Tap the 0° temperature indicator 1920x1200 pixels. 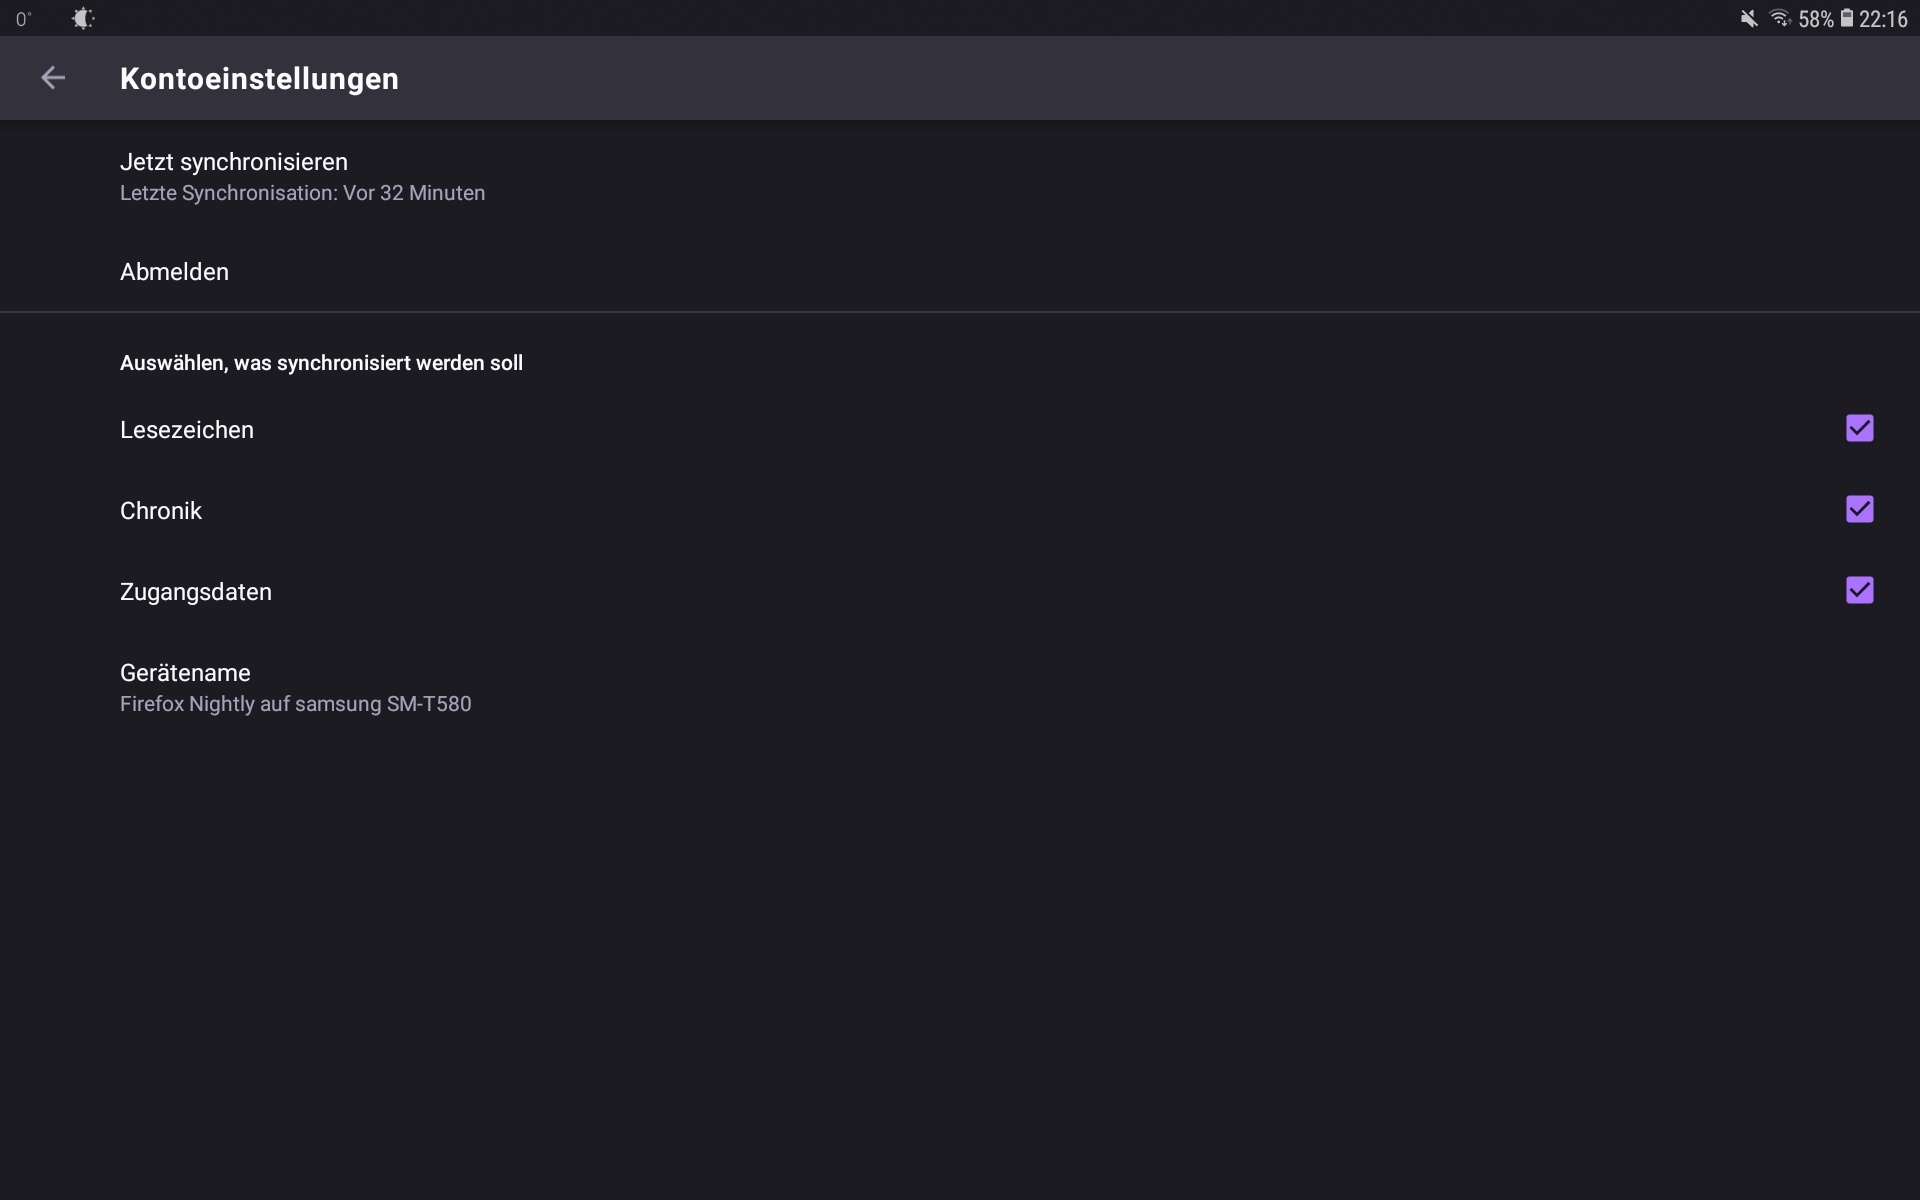[x=24, y=19]
